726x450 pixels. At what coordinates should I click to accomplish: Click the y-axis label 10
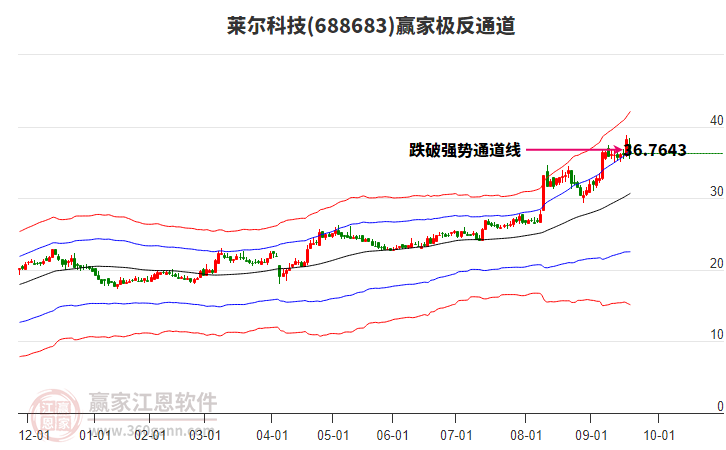pyautogui.click(x=716, y=334)
